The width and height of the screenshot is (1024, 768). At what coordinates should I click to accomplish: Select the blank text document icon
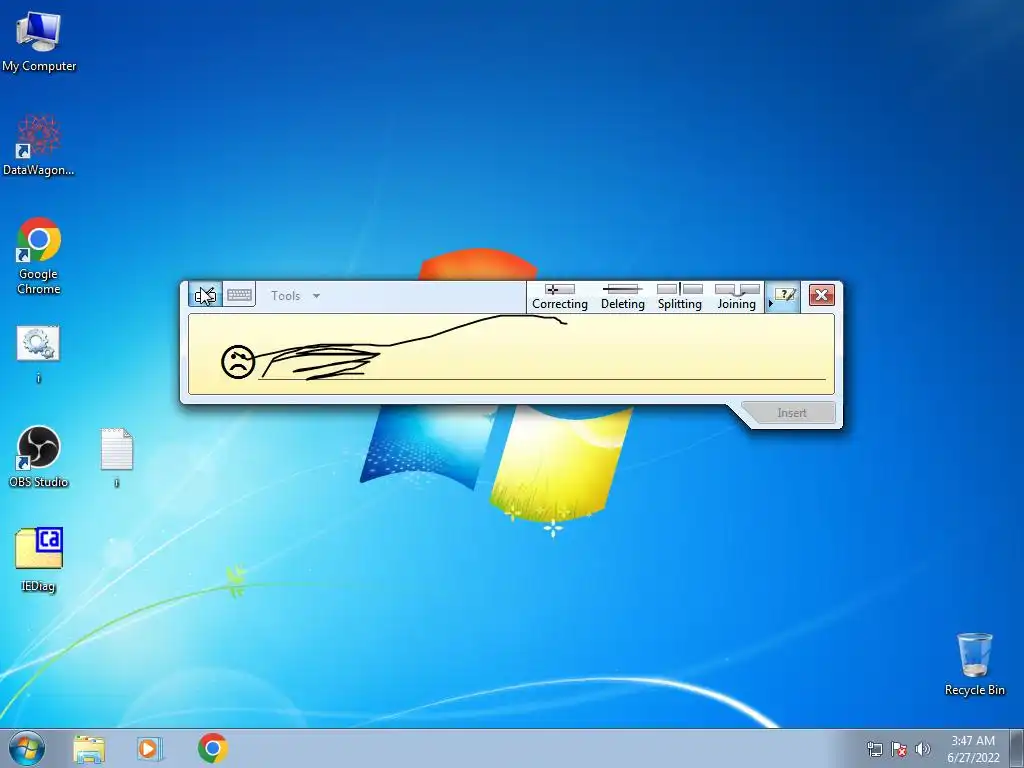tap(117, 457)
